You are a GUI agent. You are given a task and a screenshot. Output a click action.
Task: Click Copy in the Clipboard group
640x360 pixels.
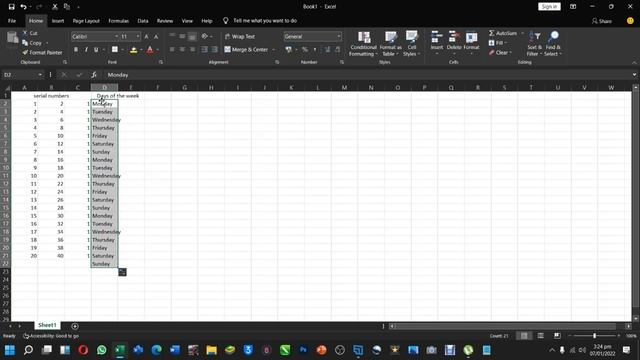(x=33, y=43)
